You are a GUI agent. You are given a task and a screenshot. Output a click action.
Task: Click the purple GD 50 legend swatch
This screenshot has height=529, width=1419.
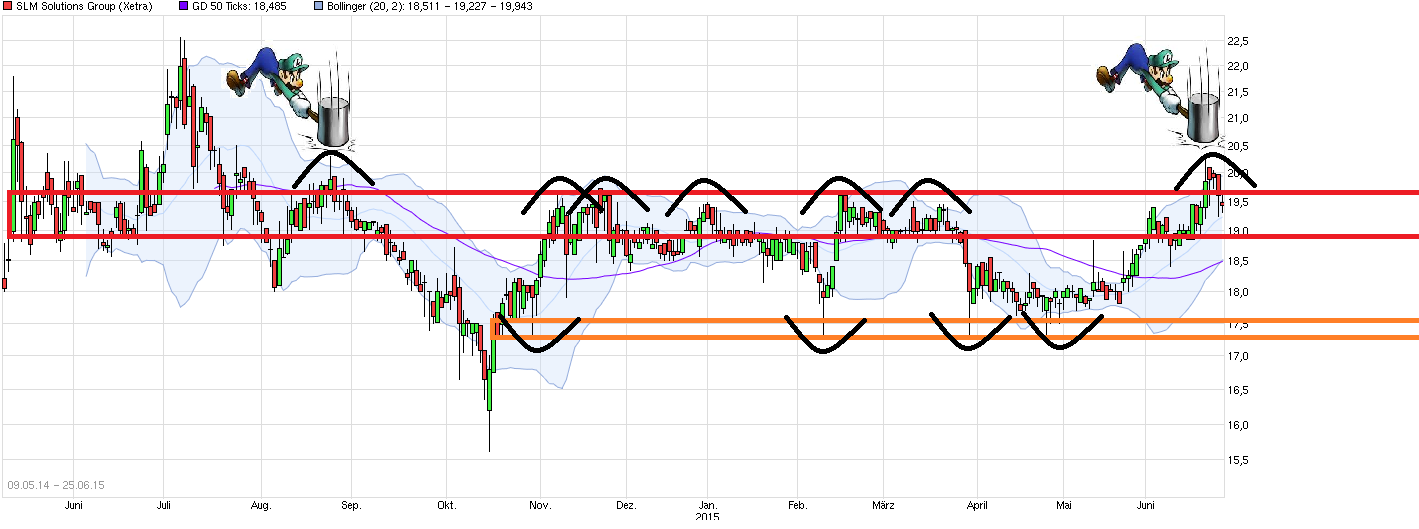[182, 6]
